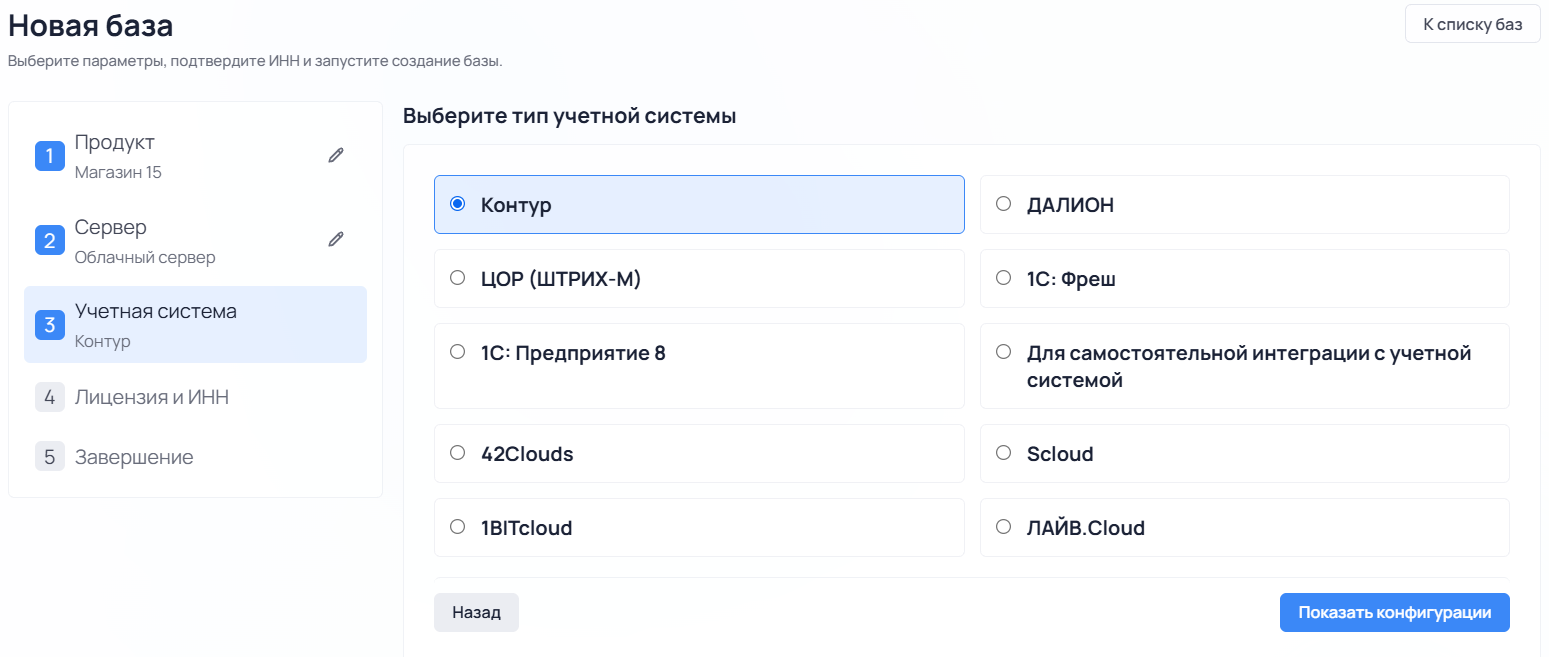This screenshot has width=1549, height=657.
Task: Click the Контур option label text
Action: [x=516, y=205]
